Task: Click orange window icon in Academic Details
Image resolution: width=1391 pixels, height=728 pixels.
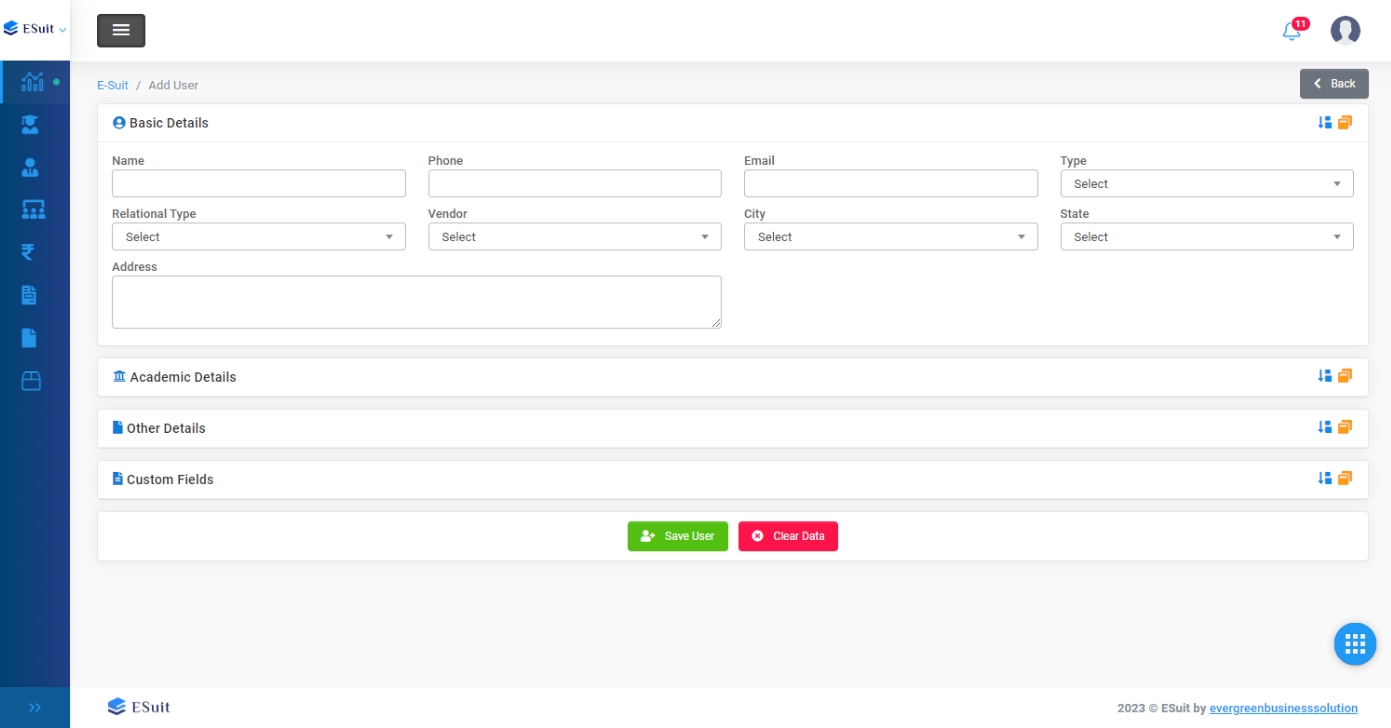Action: (x=1345, y=376)
